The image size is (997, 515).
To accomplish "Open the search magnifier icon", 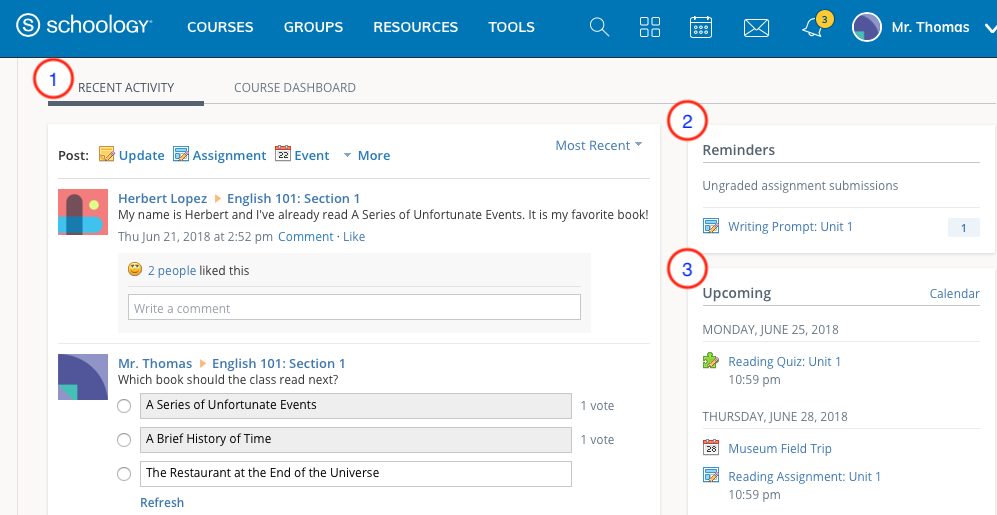I will [600, 27].
